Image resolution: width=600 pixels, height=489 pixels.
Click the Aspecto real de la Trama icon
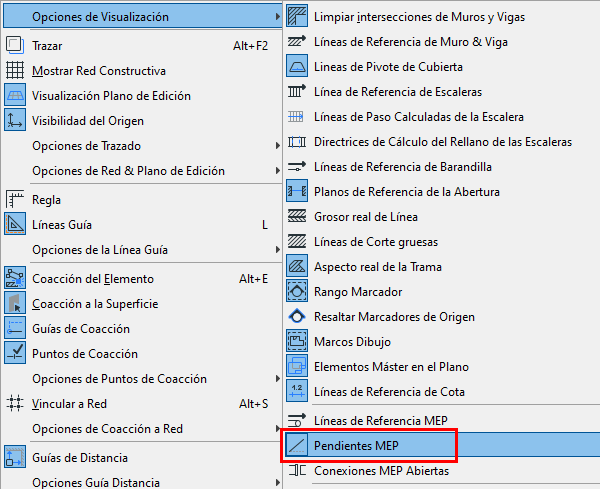297,266
